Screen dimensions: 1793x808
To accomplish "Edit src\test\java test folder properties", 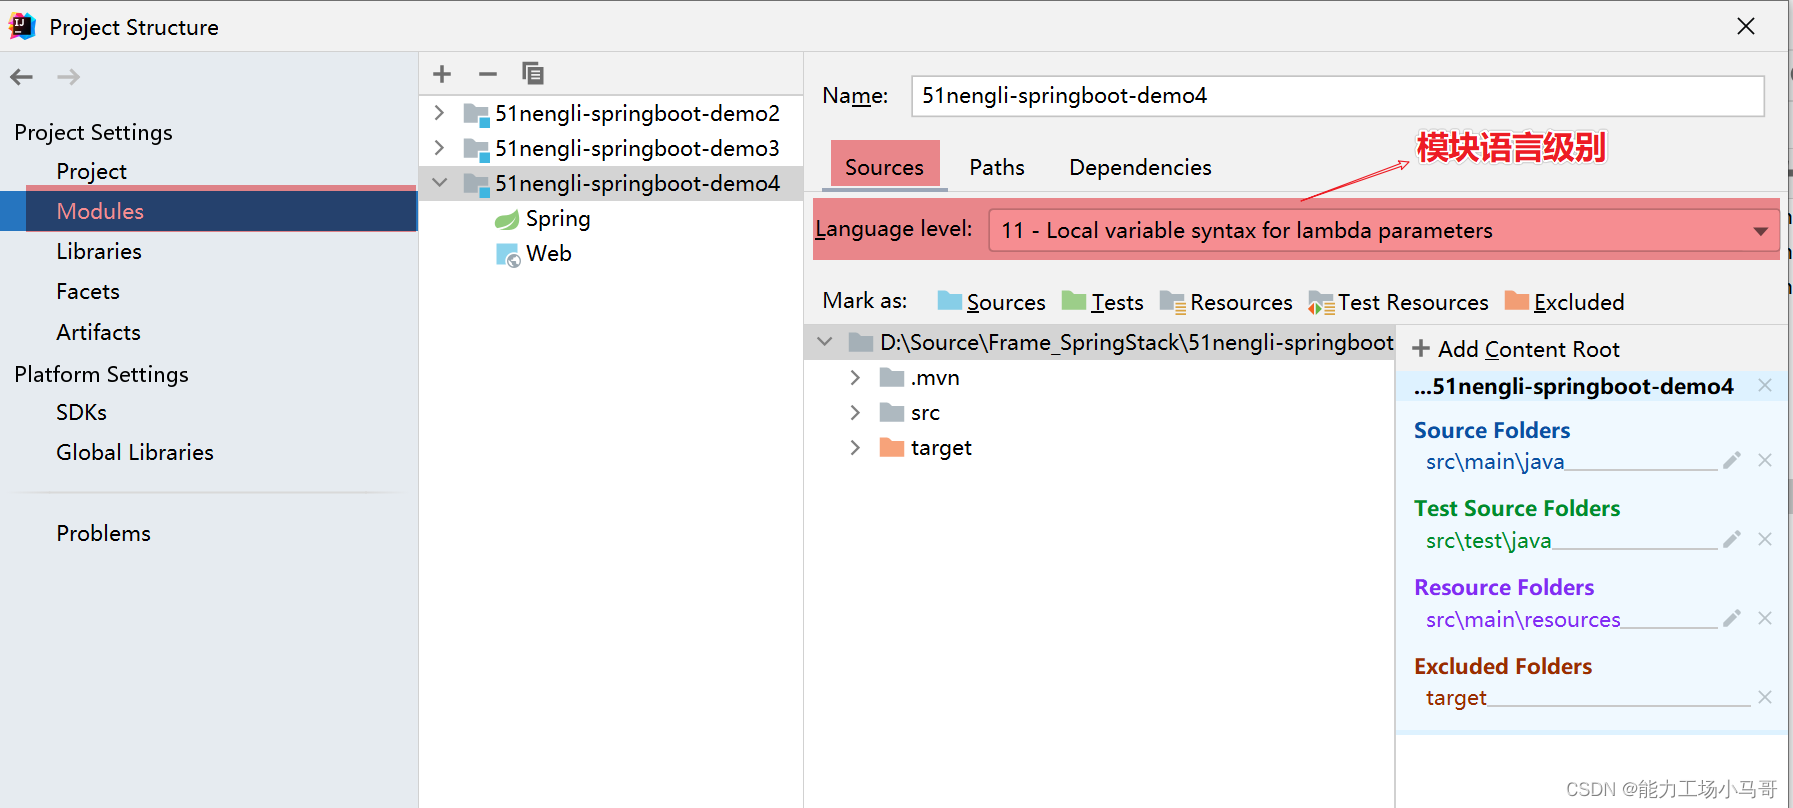I will click(1732, 539).
